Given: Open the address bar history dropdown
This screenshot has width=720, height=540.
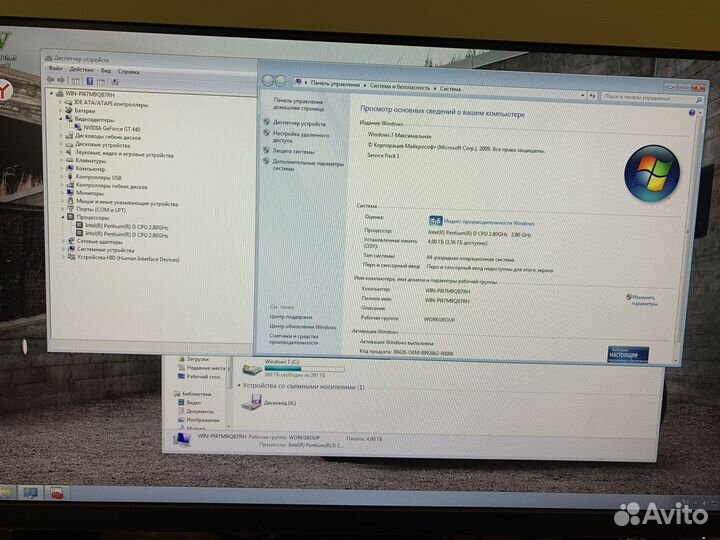Looking at the screenshot, I should click(x=583, y=96).
